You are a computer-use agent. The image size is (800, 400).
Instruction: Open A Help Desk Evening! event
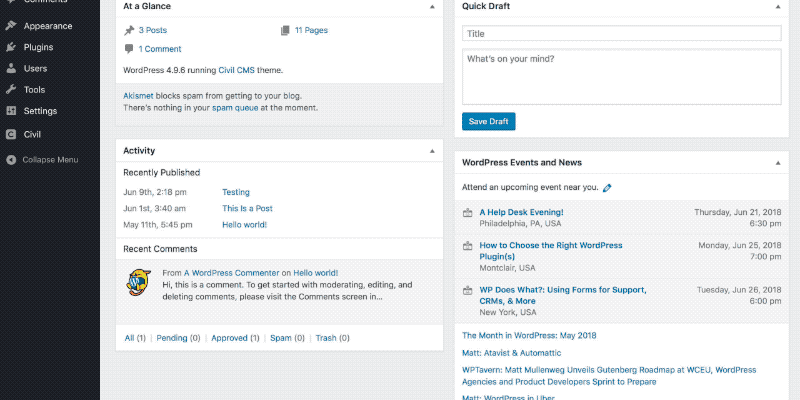click(521, 213)
